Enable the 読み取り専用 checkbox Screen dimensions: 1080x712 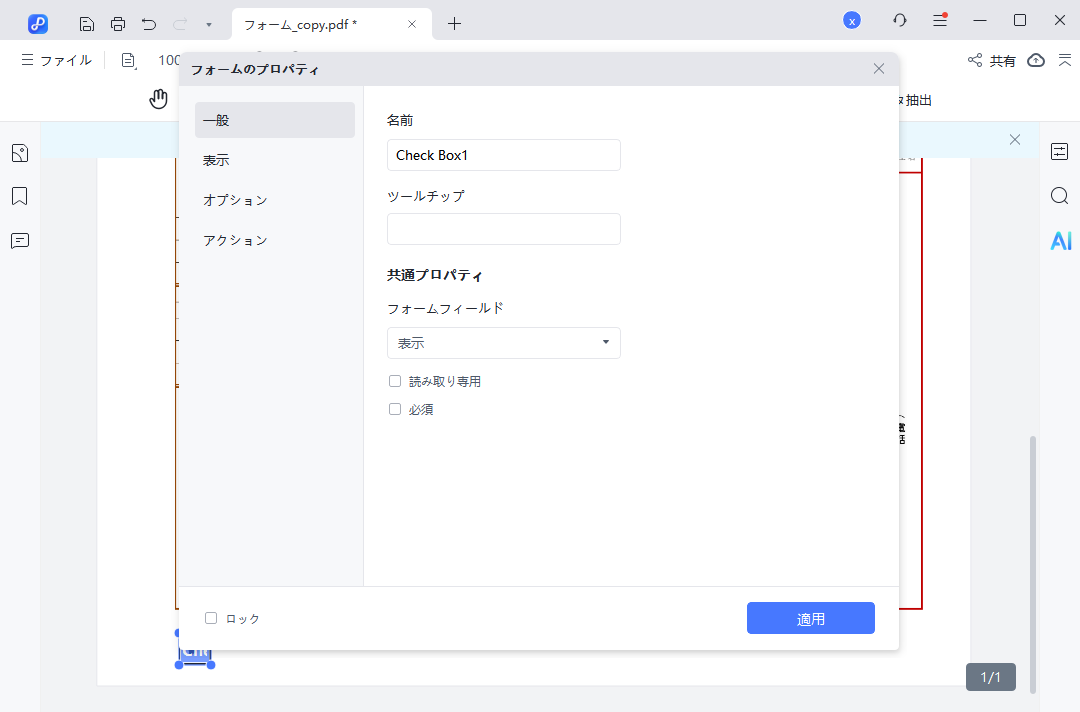(394, 380)
